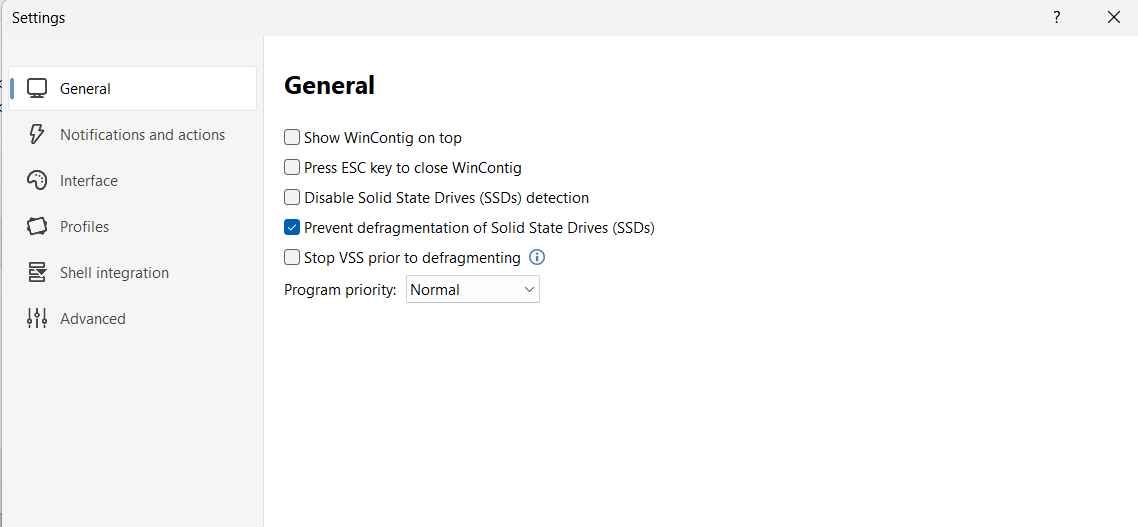Click the info icon beside Stop VSS
The height and width of the screenshot is (527, 1138).
click(x=537, y=257)
